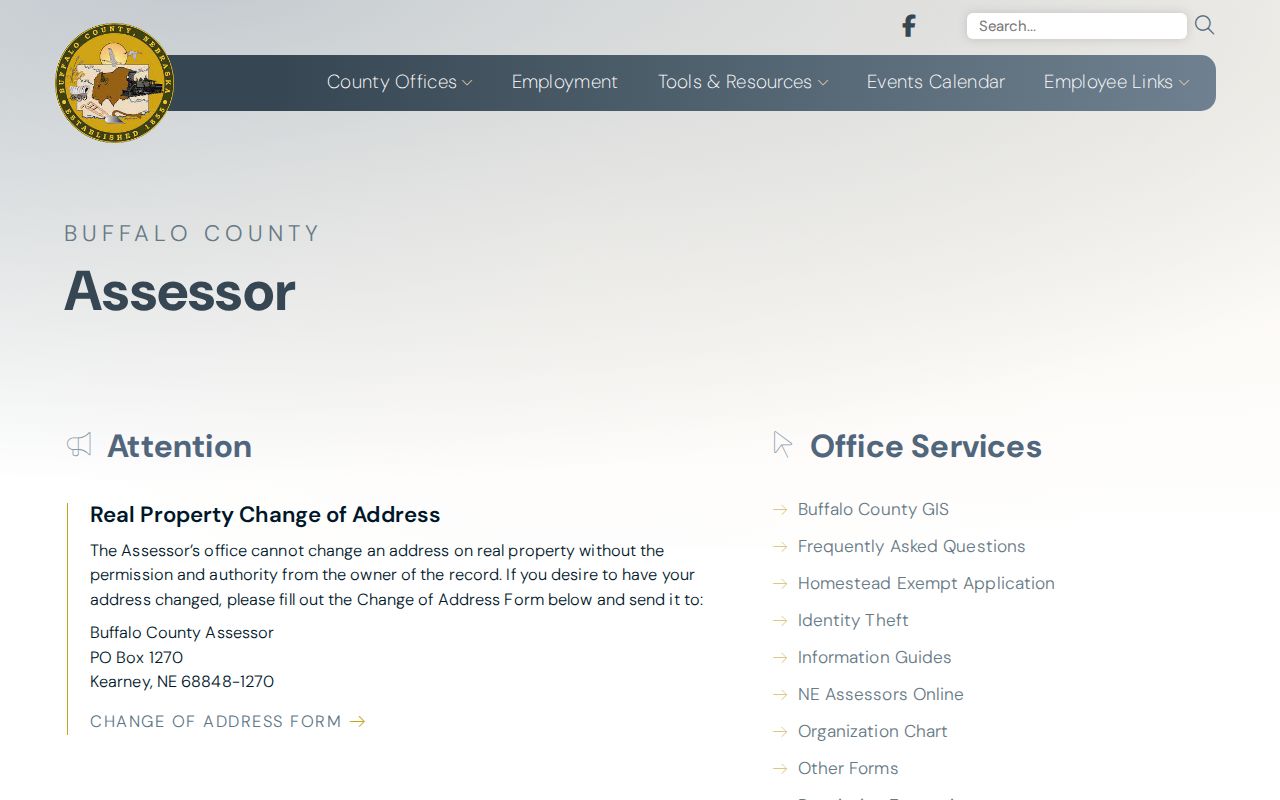Open Frequently Asked Questions link
Viewport: 1280px width, 800px height.
coord(911,546)
